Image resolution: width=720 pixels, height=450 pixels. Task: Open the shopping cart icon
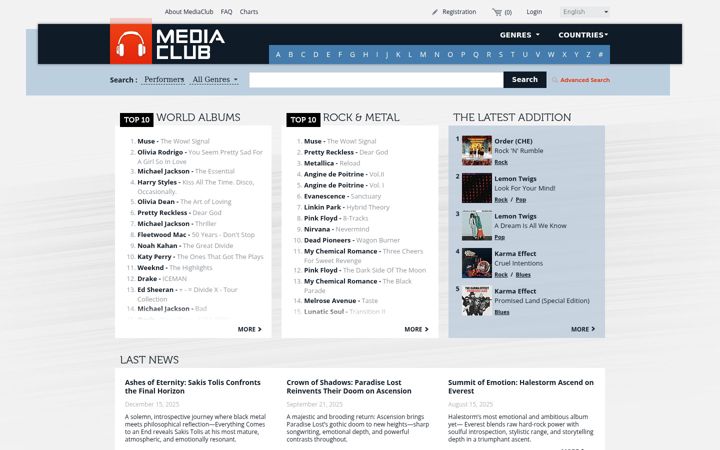click(x=497, y=12)
